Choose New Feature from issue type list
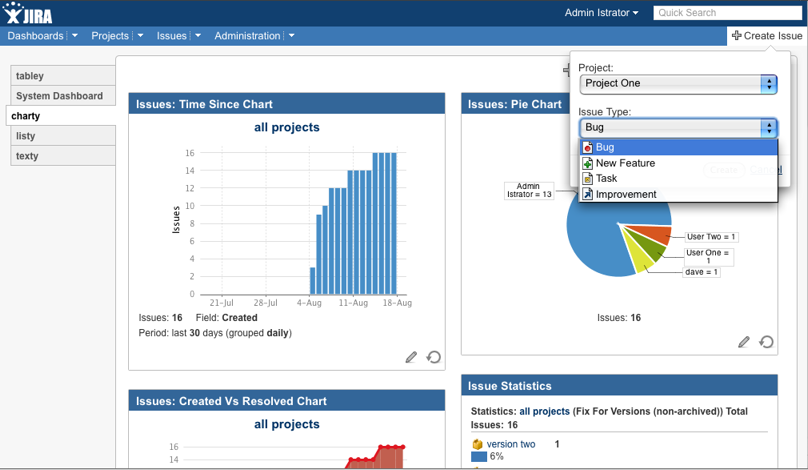 [x=678, y=163]
